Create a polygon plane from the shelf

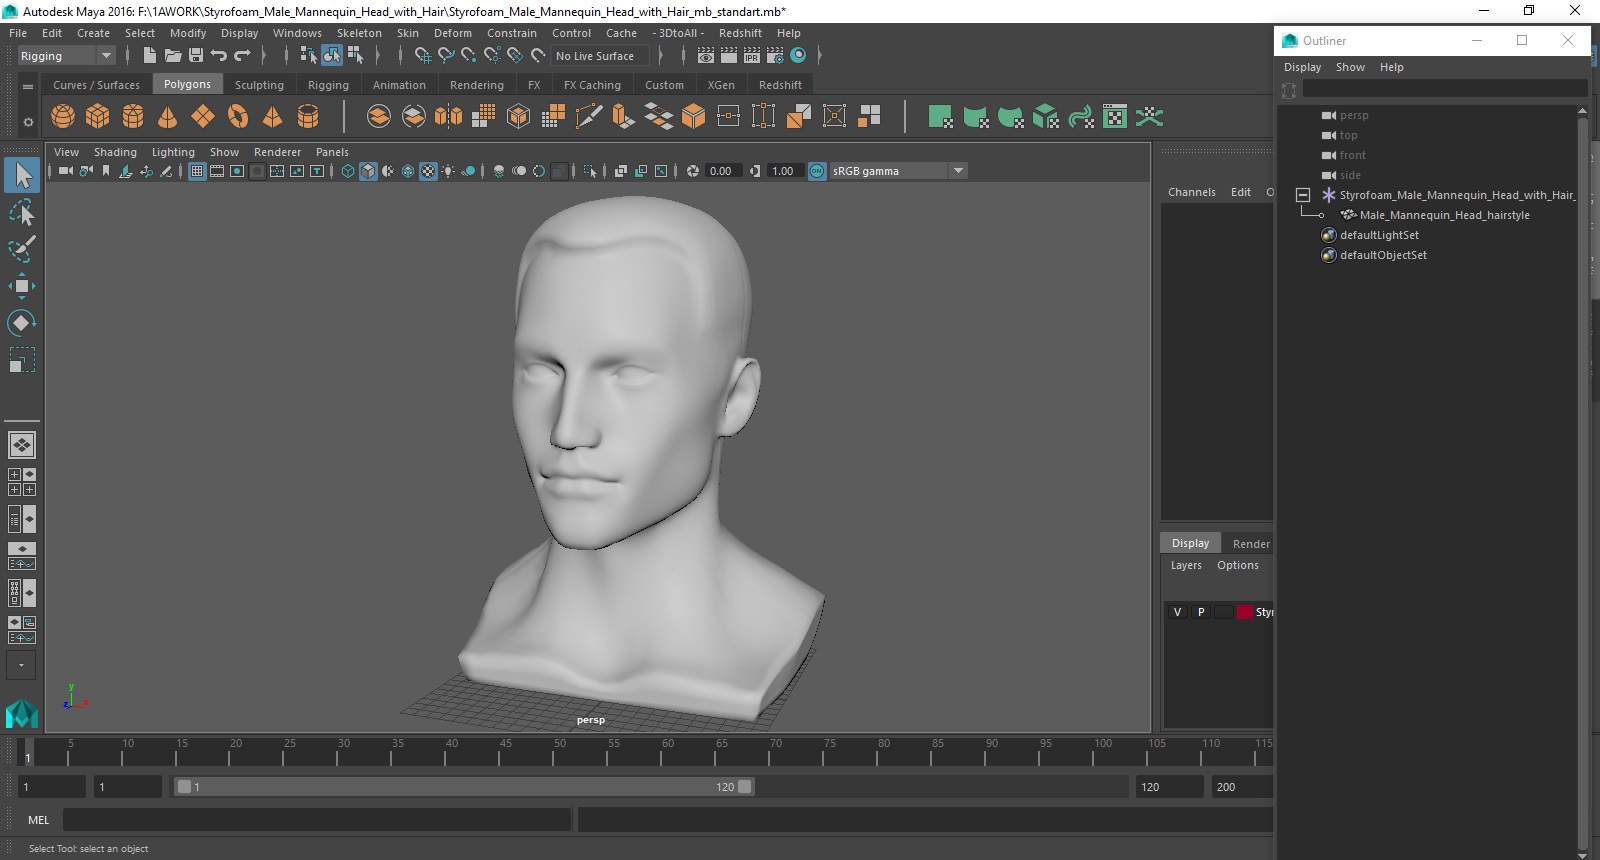pos(203,117)
